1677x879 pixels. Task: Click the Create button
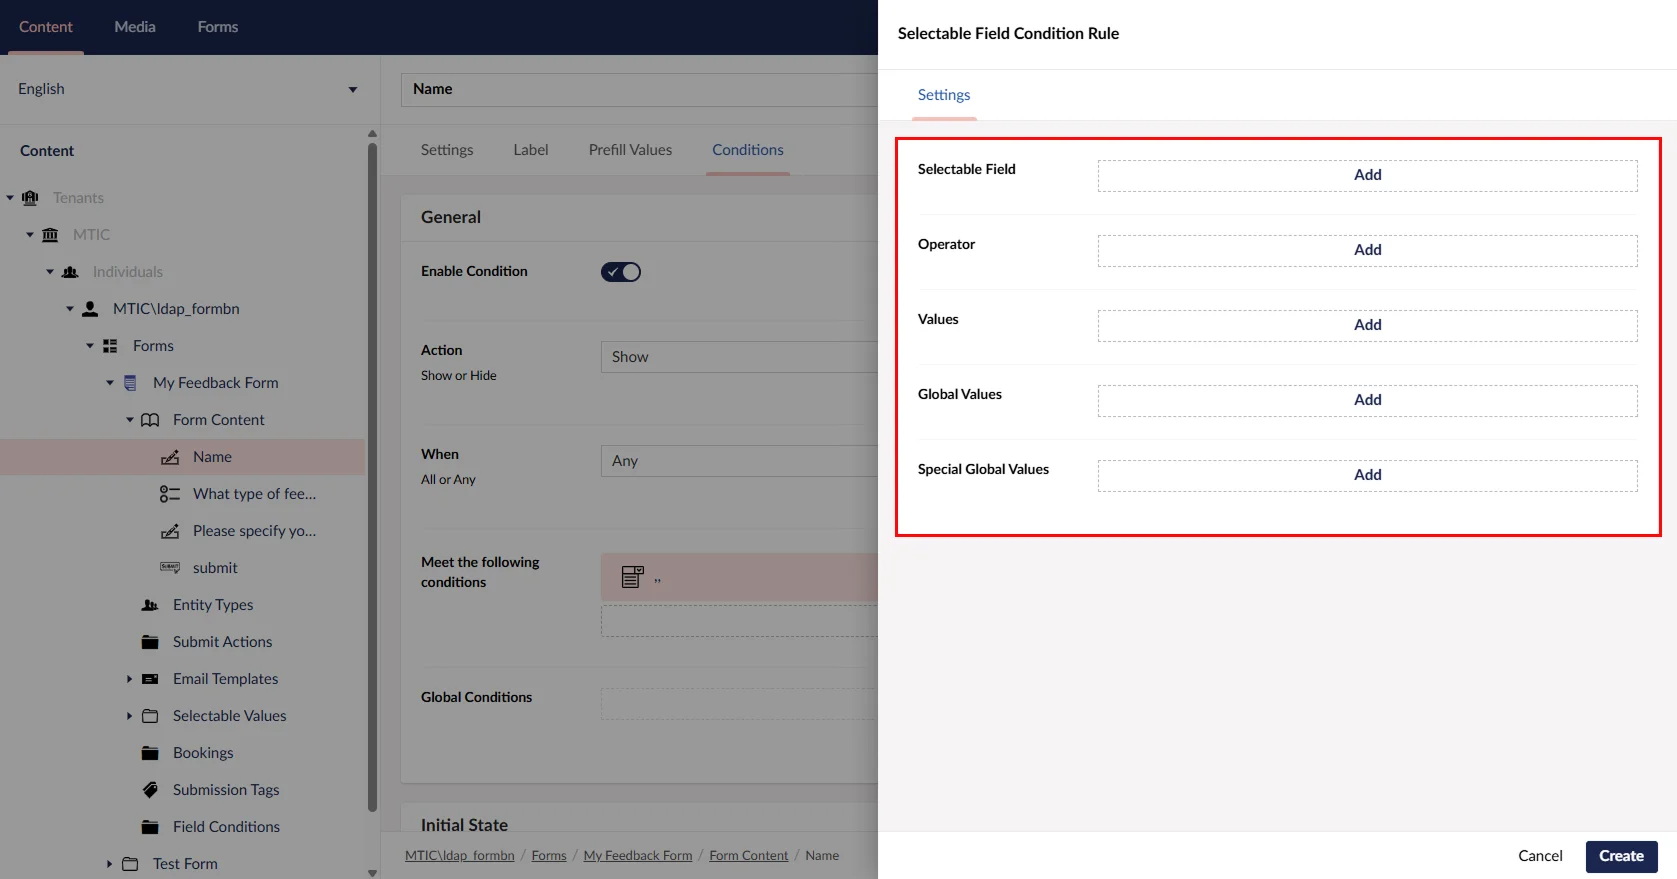click(x=1621, y=856)
